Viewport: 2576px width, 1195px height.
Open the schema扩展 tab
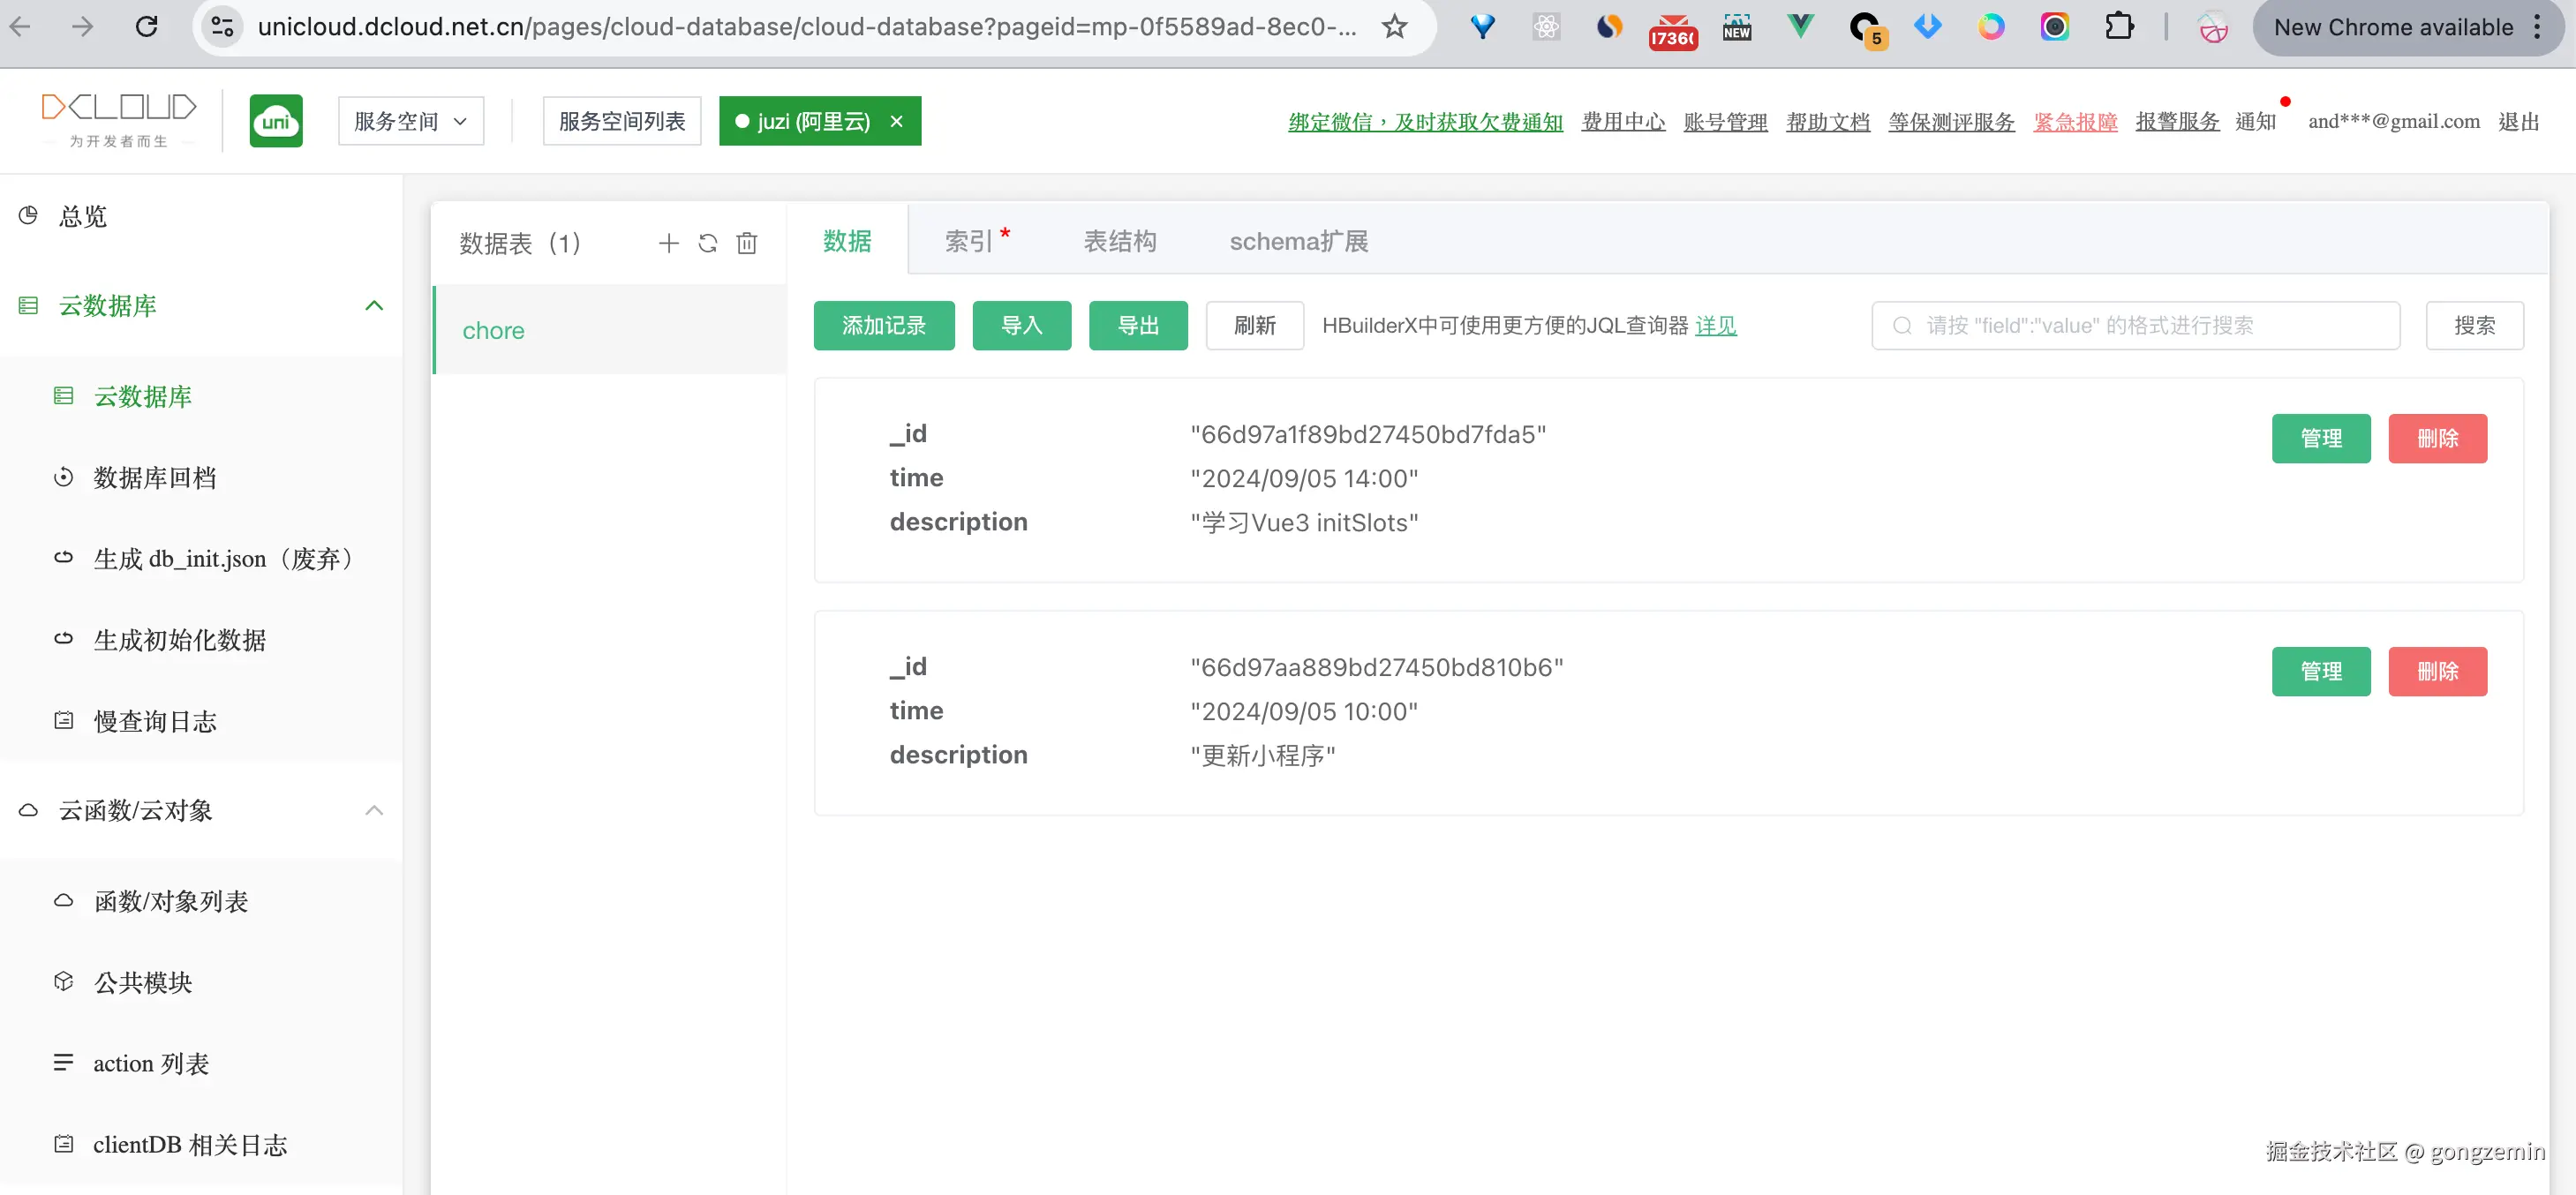click(x=1298, y=241)
